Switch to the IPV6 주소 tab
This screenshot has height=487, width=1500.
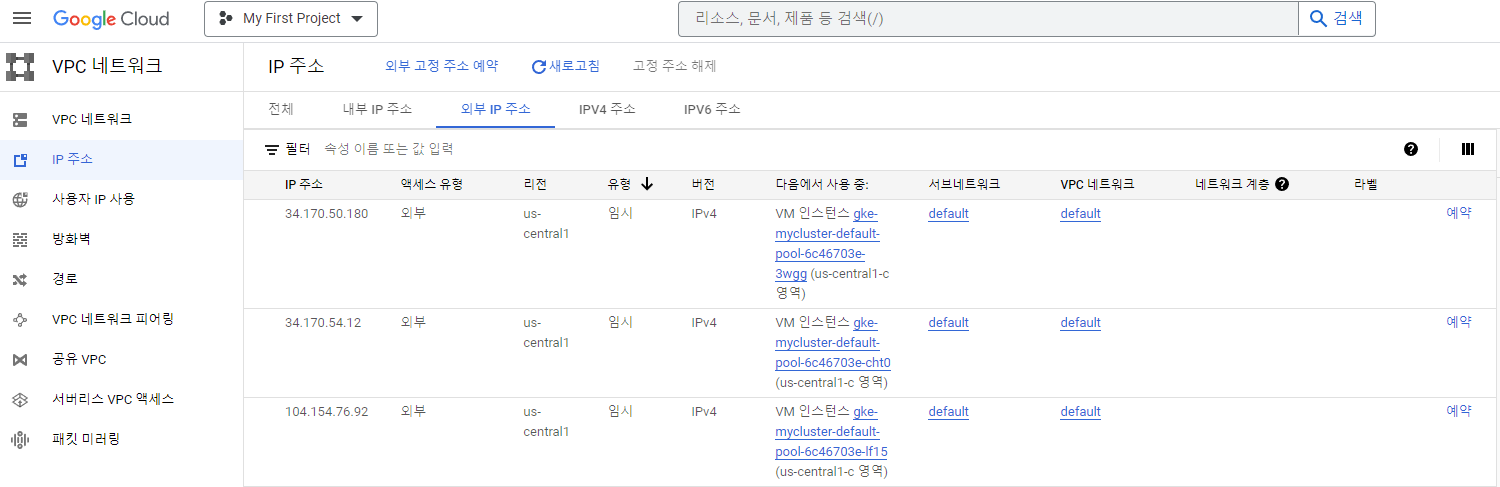(x=712, y=109)
